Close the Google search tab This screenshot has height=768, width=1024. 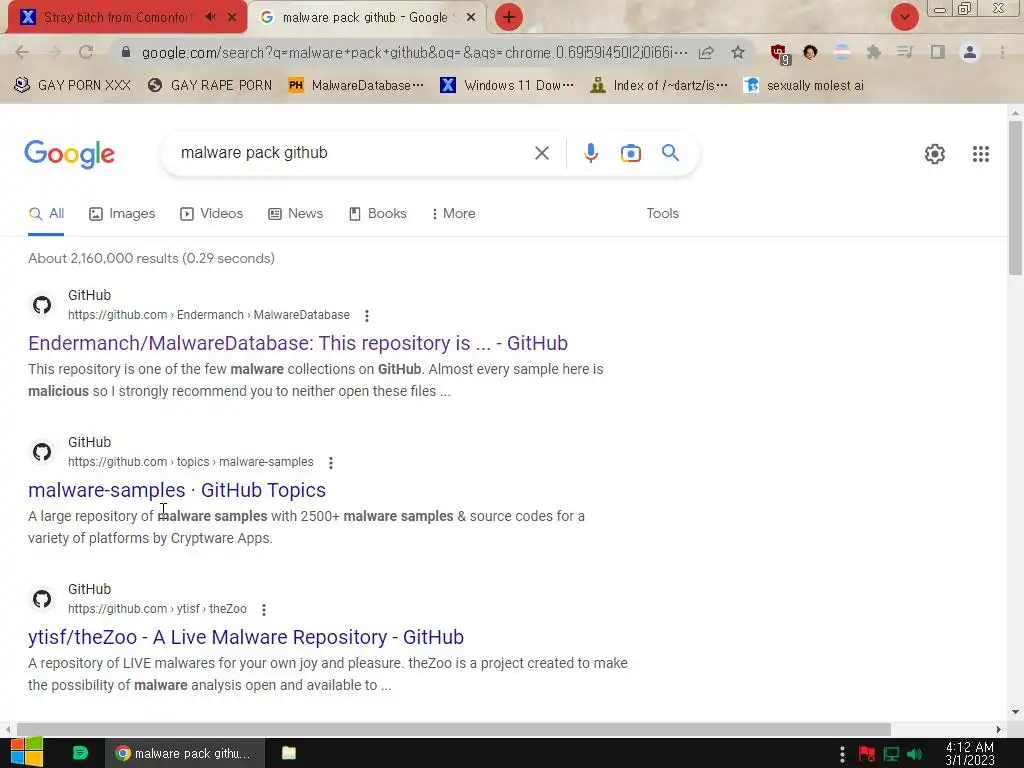[x=471, y=17]
